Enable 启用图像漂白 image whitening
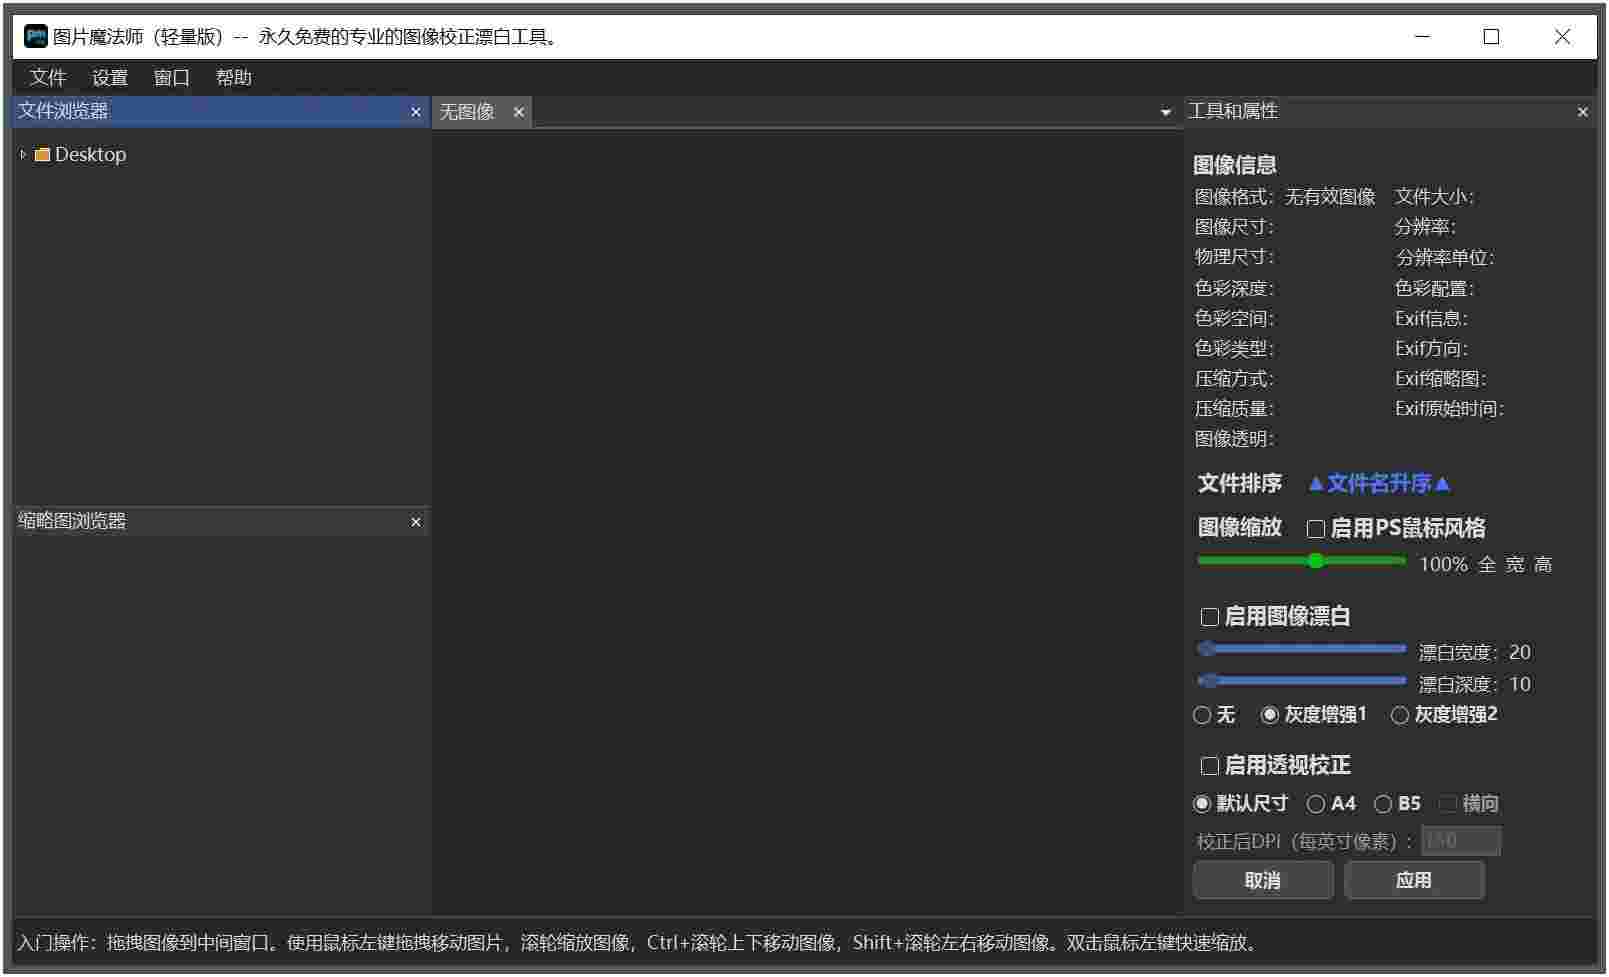Viewport: 1609px width, 977px height. coord(1209,617)
